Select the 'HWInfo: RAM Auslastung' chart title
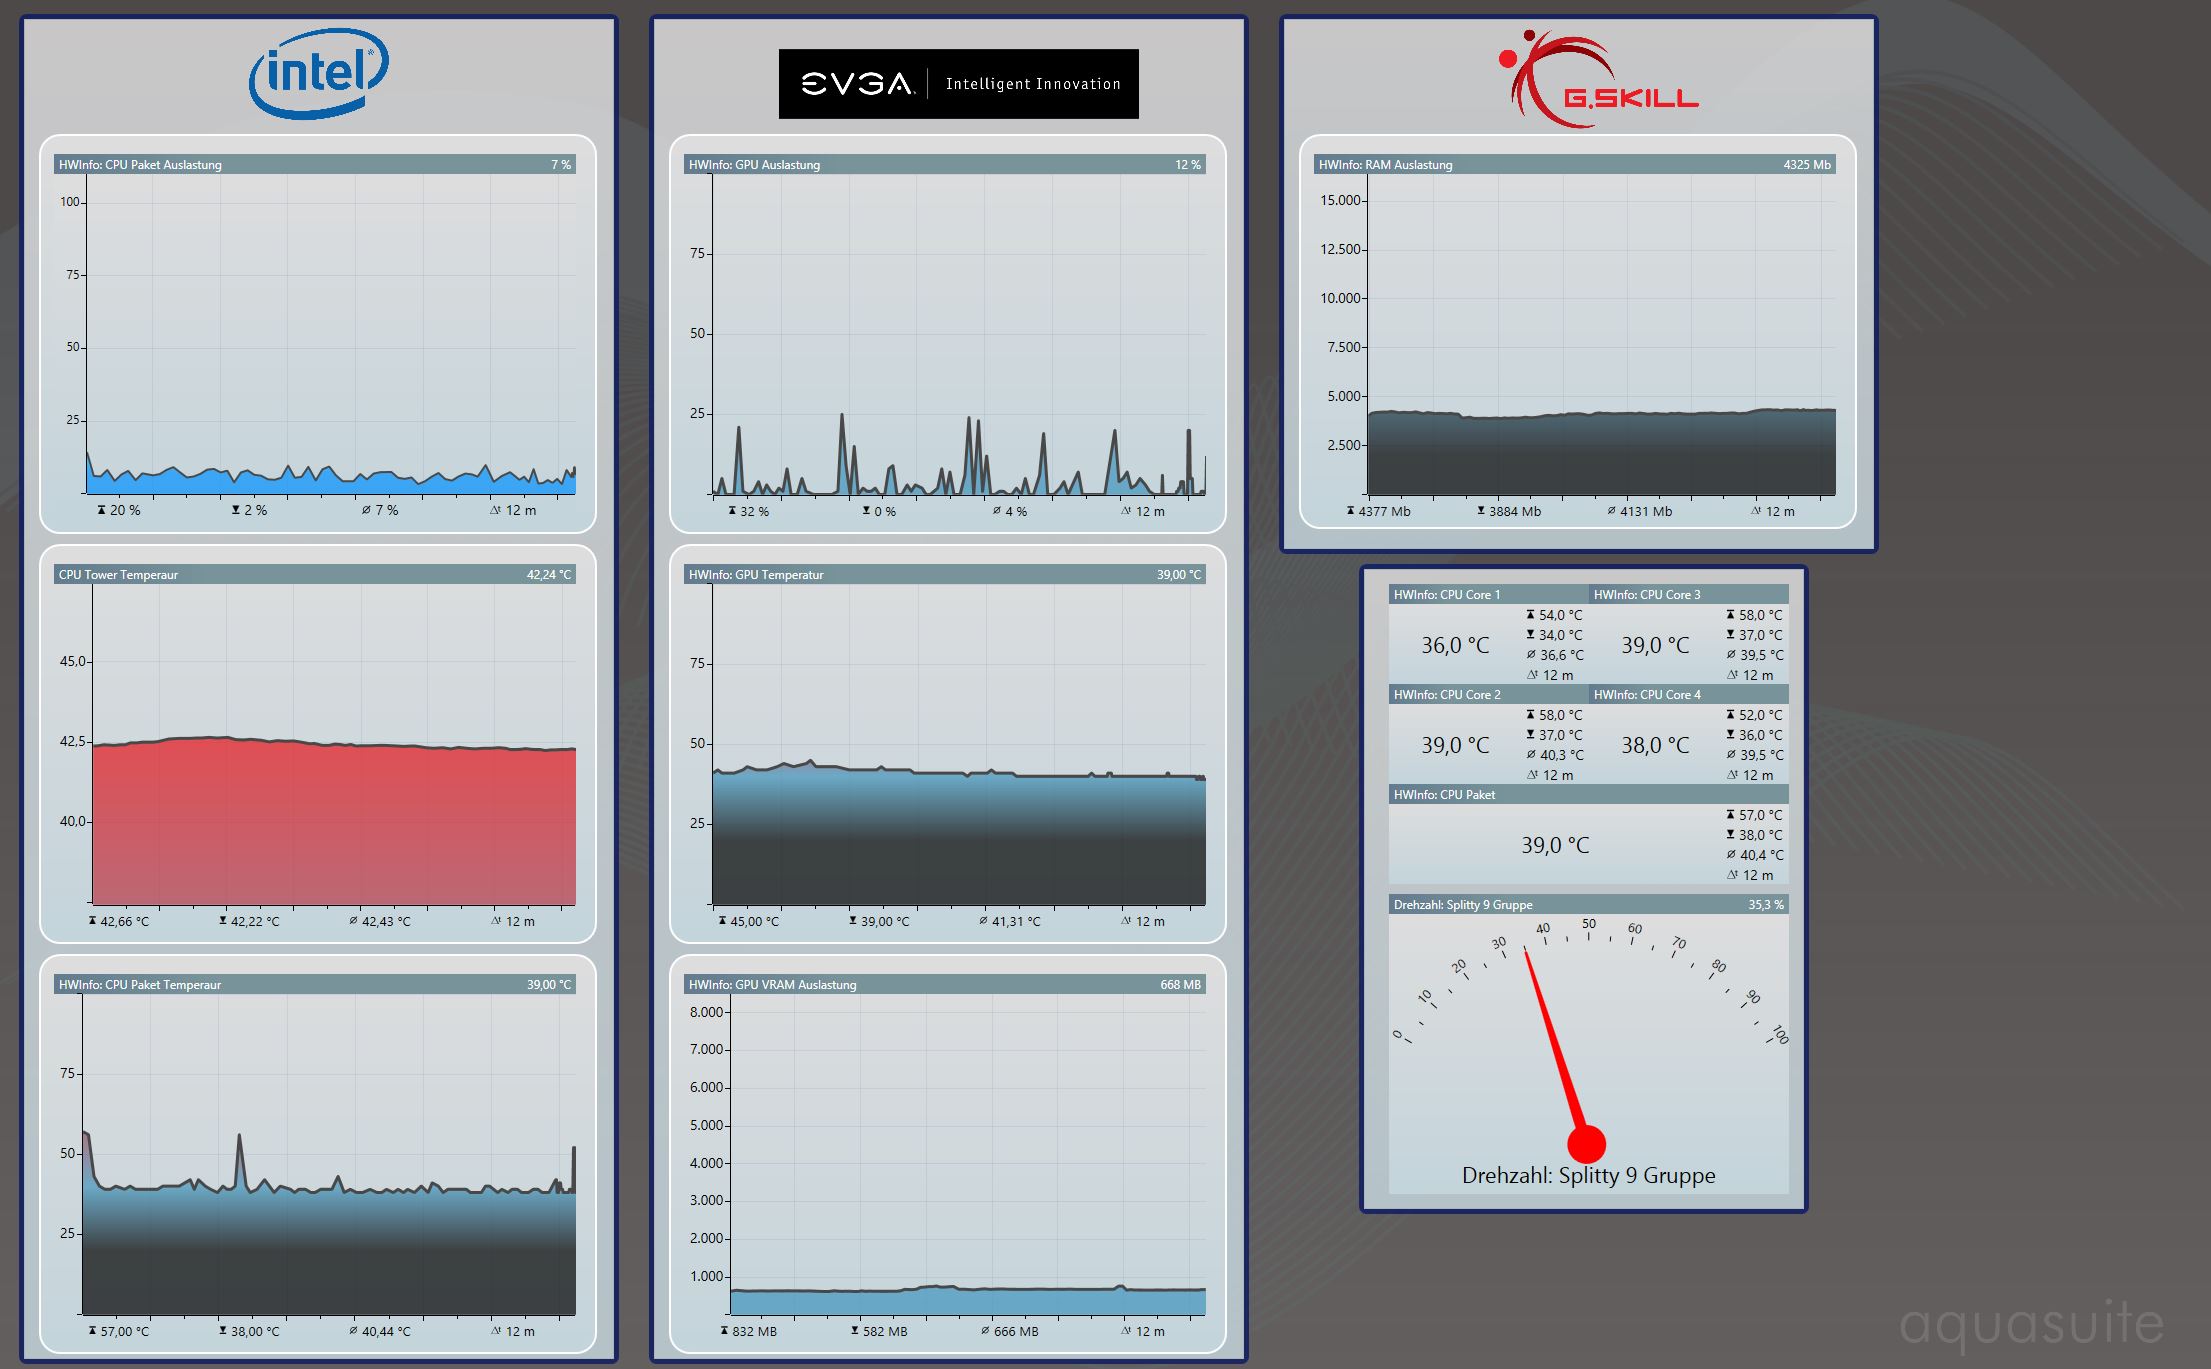 pos(1385,165)
